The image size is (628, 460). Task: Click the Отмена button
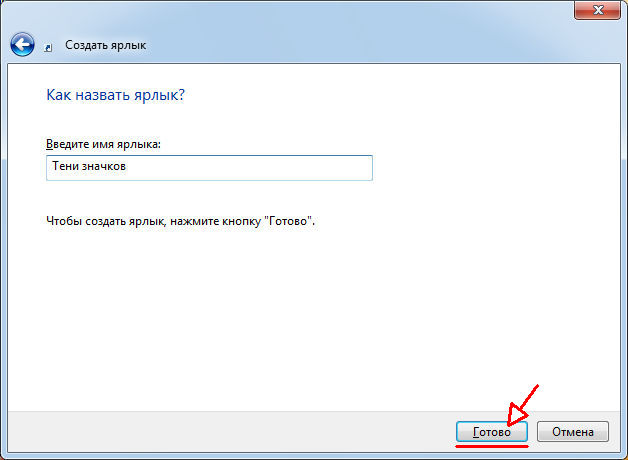point(573,432)
